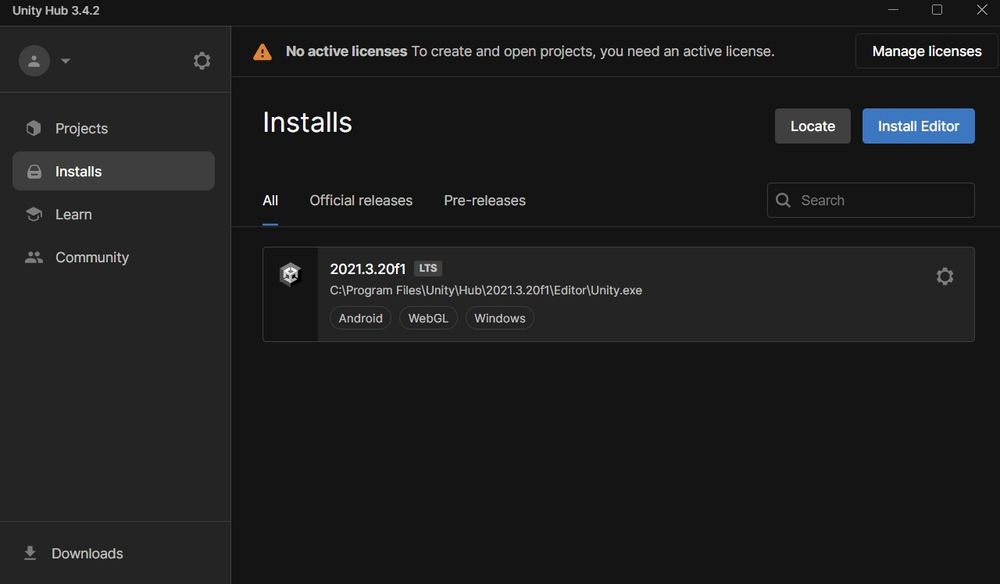Switch to the Official releases tab
This screenshot has width=1000, height=584.
pos(361,200)
